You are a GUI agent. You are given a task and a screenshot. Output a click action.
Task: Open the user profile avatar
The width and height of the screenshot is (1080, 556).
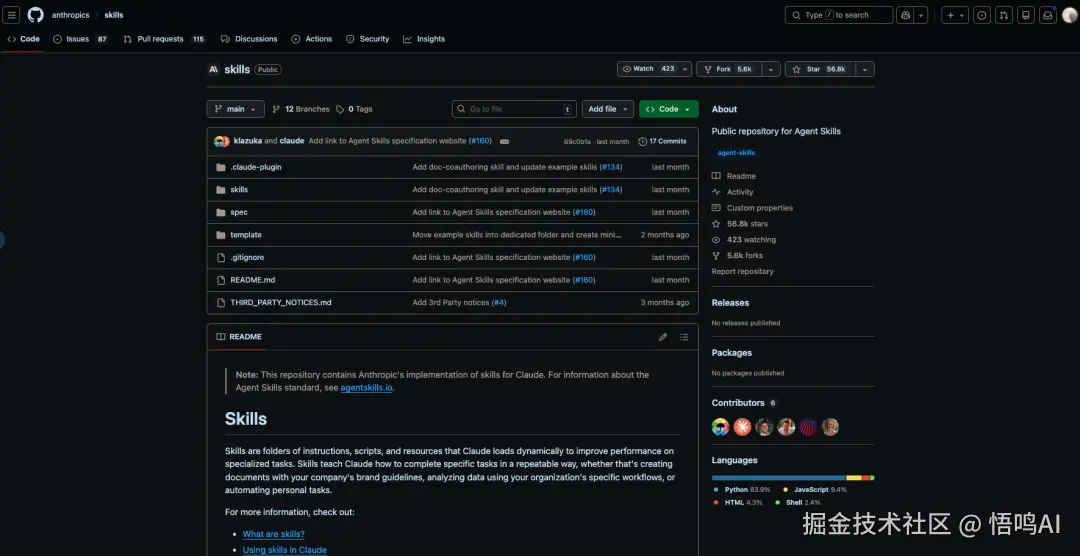[1069, 15]
